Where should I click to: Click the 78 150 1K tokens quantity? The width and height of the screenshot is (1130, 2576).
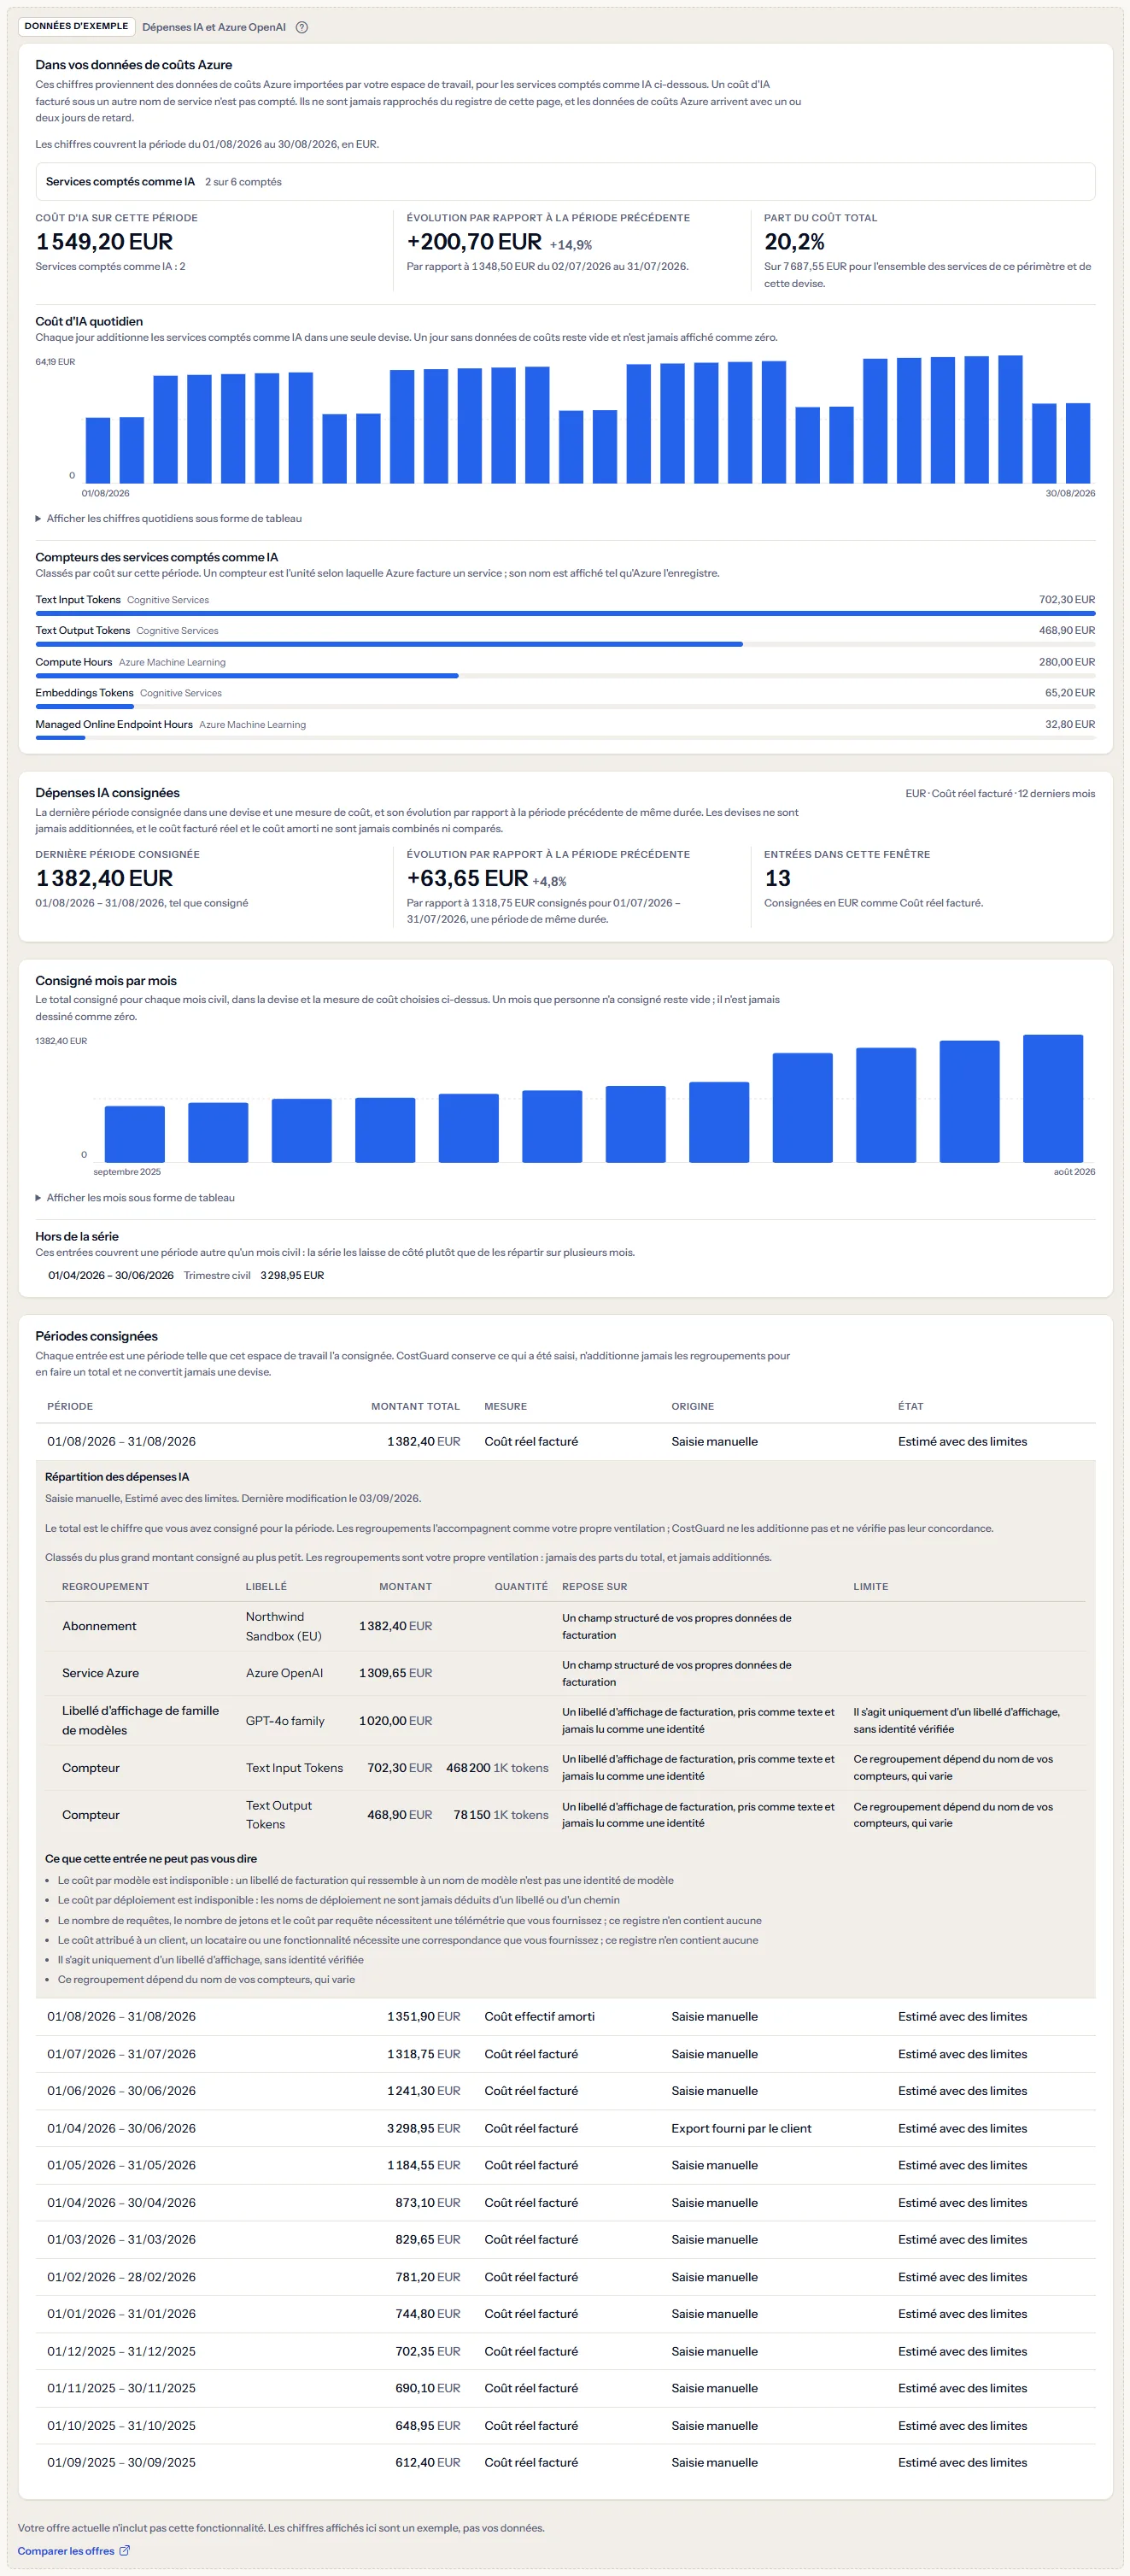[501, 1814]
